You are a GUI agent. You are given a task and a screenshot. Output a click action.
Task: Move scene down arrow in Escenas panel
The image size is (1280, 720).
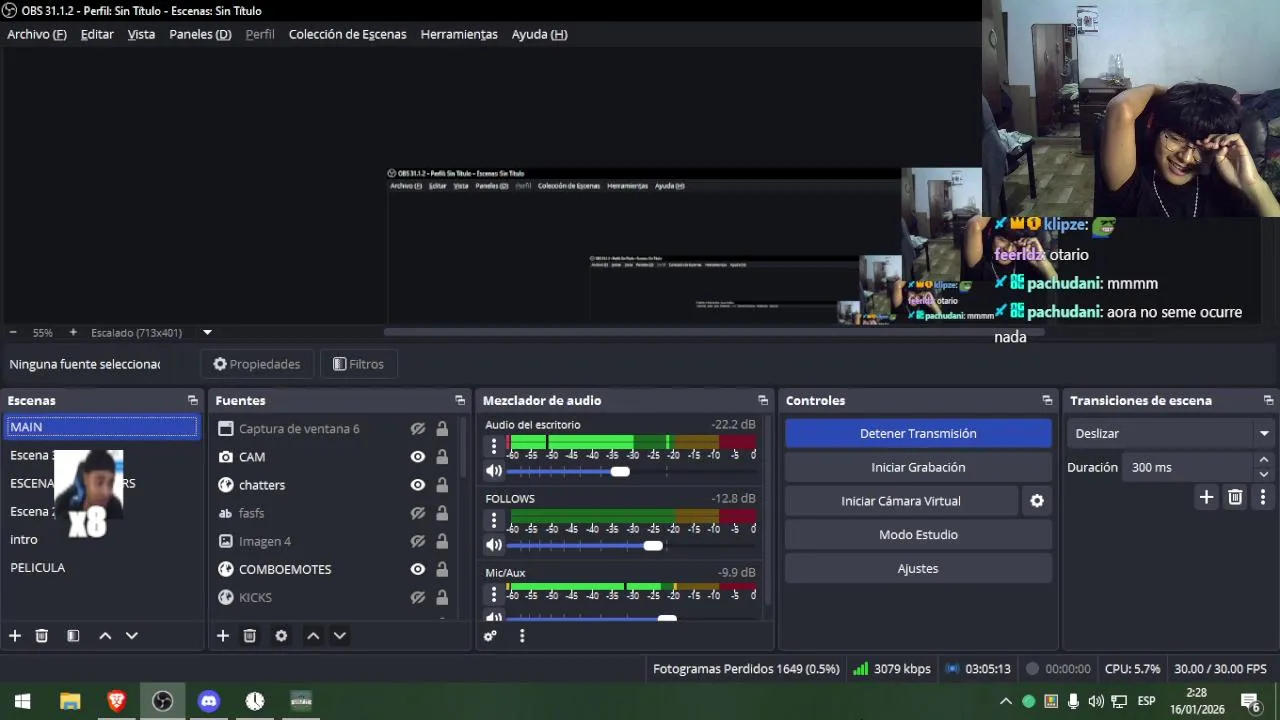click(131, 635)
